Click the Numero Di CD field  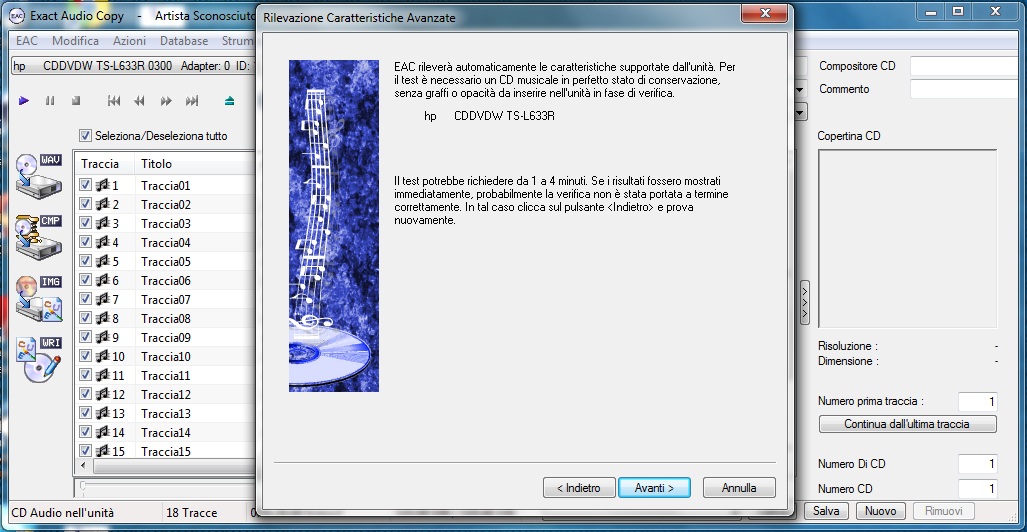(x=978, y=464)
